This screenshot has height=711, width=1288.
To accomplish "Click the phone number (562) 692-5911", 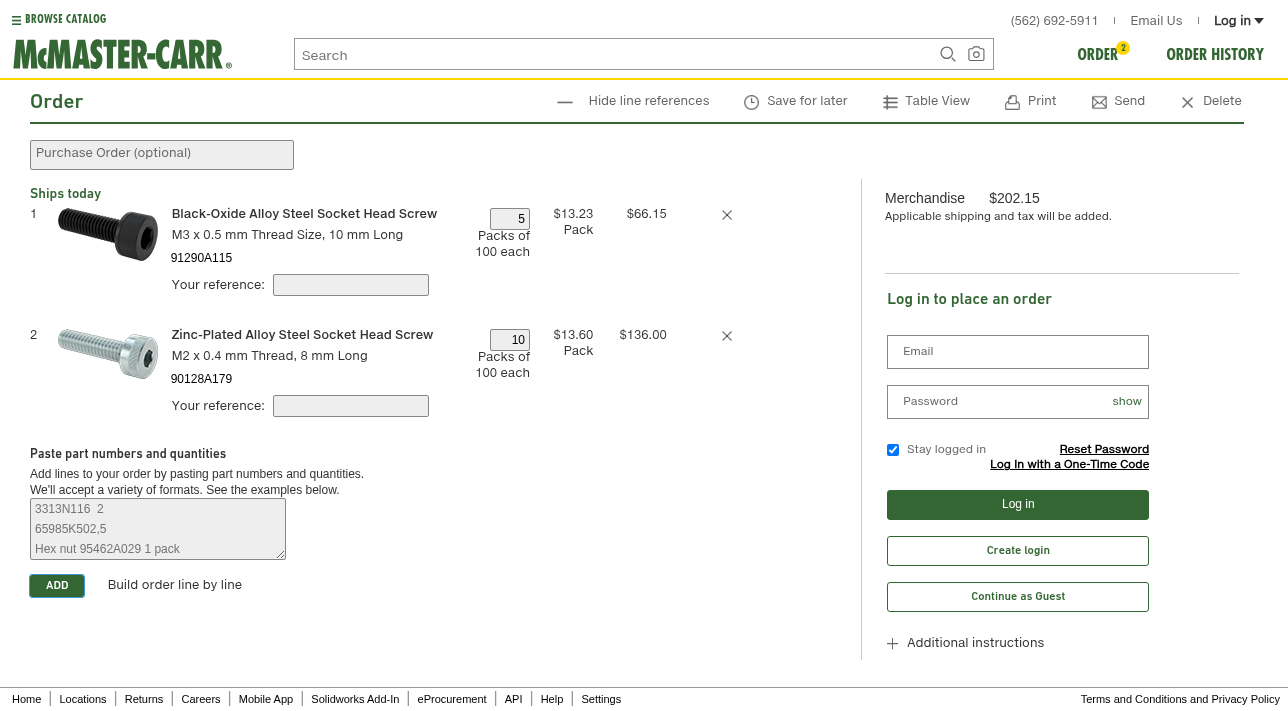I will point(1054,21).
